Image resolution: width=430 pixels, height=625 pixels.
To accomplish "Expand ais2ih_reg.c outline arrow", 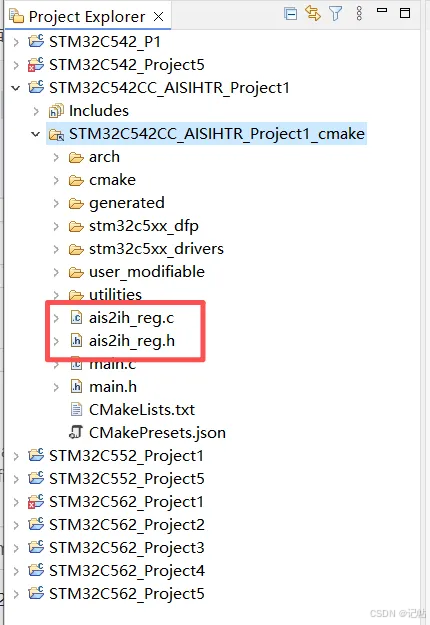I will (56, 318).
